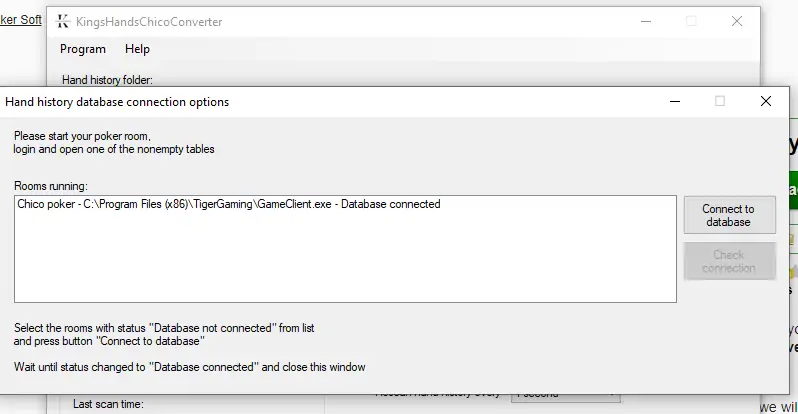This screenshot has width=798, height=414.
Task: Click the greyed-out Check connection button
Action: (729, 261)
